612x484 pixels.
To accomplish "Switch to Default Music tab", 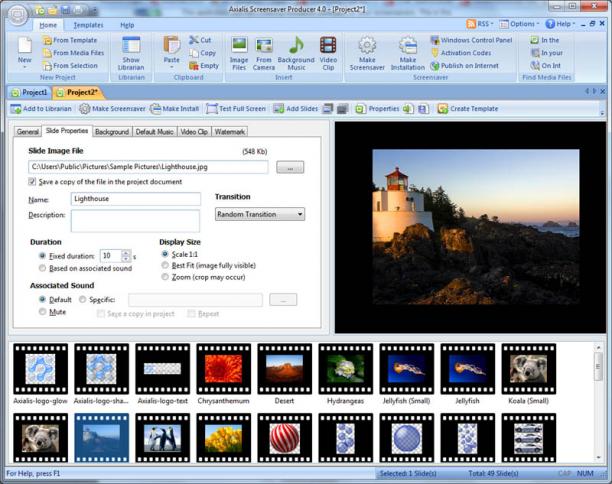I will [155, 132].
